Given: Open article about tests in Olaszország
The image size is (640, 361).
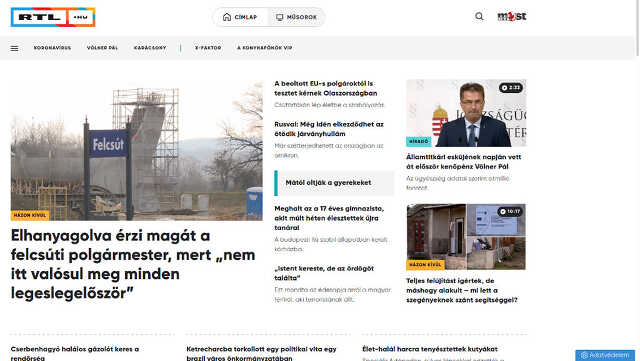Looking at the screenshot, I should click(x=326, y=88).
